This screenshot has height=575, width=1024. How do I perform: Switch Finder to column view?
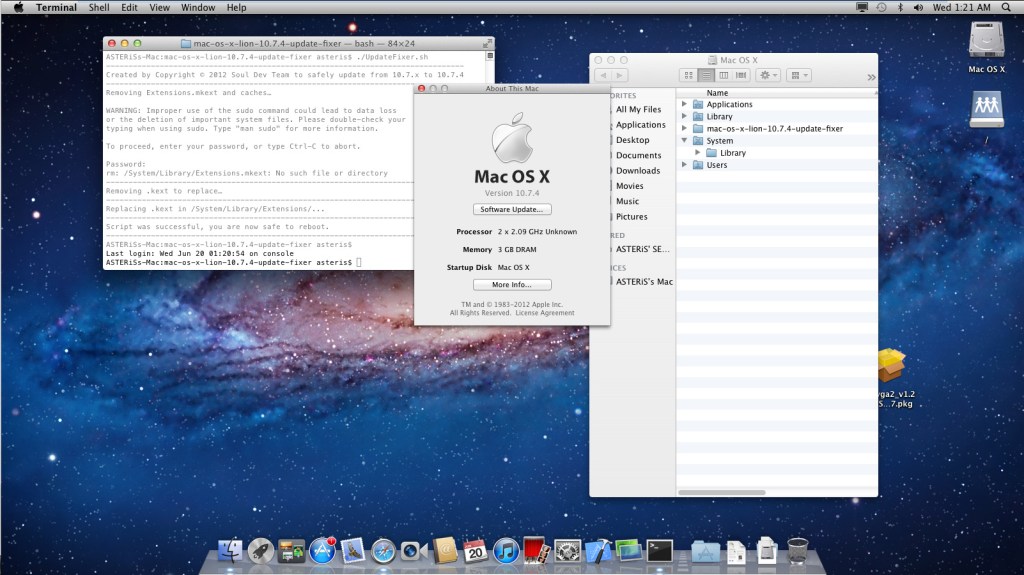724,75
